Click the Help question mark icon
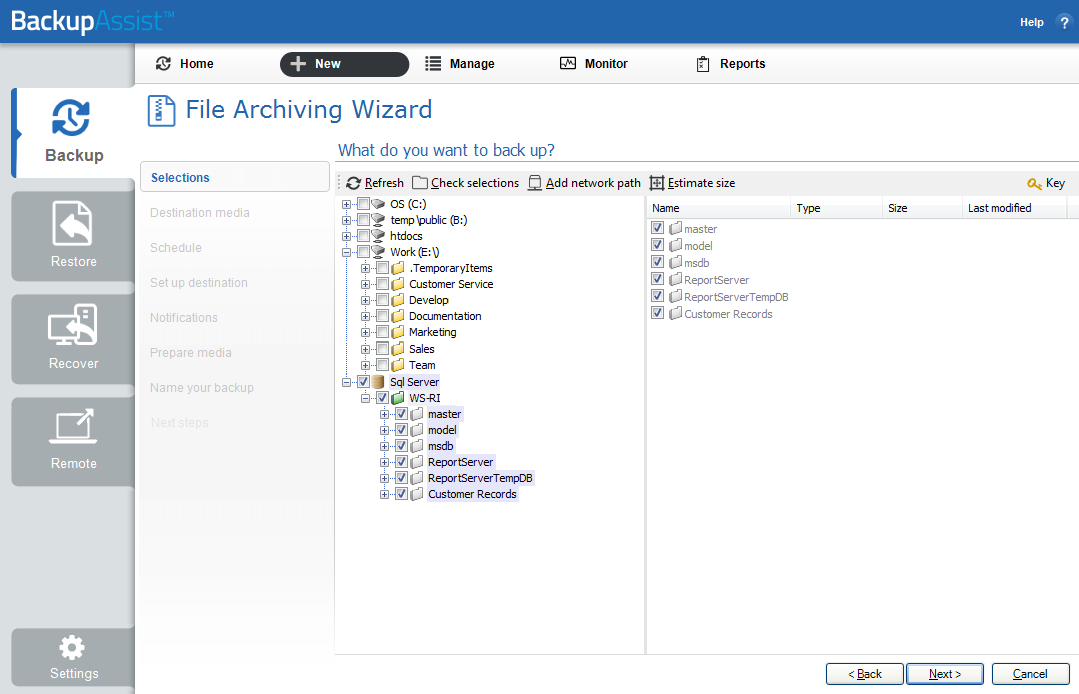 coord(1065,22)
